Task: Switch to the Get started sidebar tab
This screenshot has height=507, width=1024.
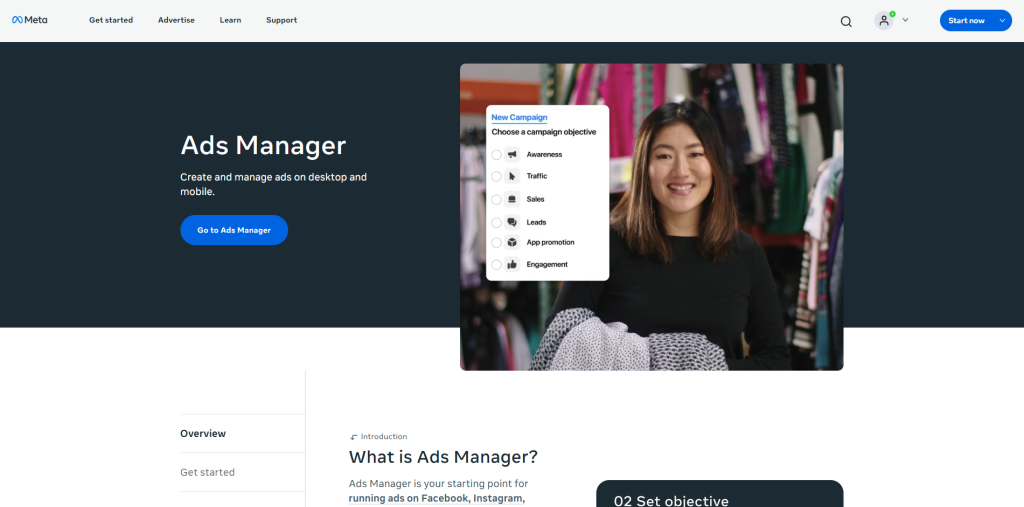Action: pos(242,472)
